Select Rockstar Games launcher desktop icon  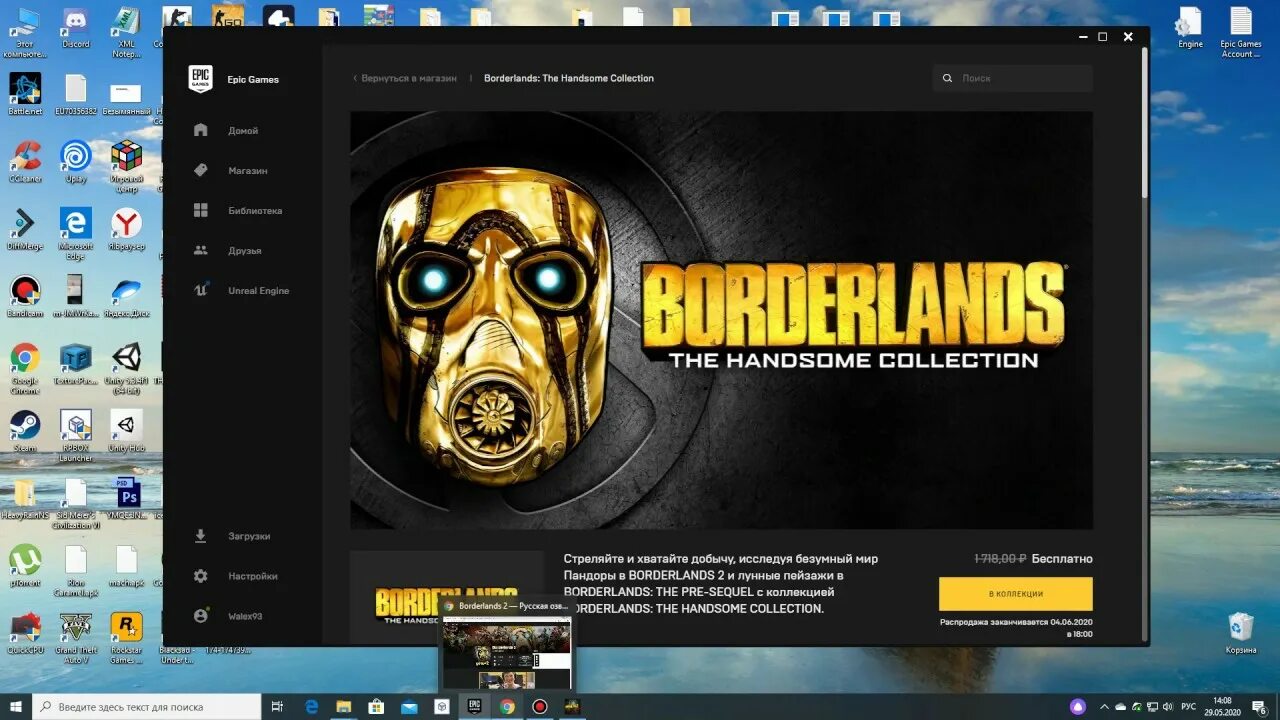pos(126,637)
